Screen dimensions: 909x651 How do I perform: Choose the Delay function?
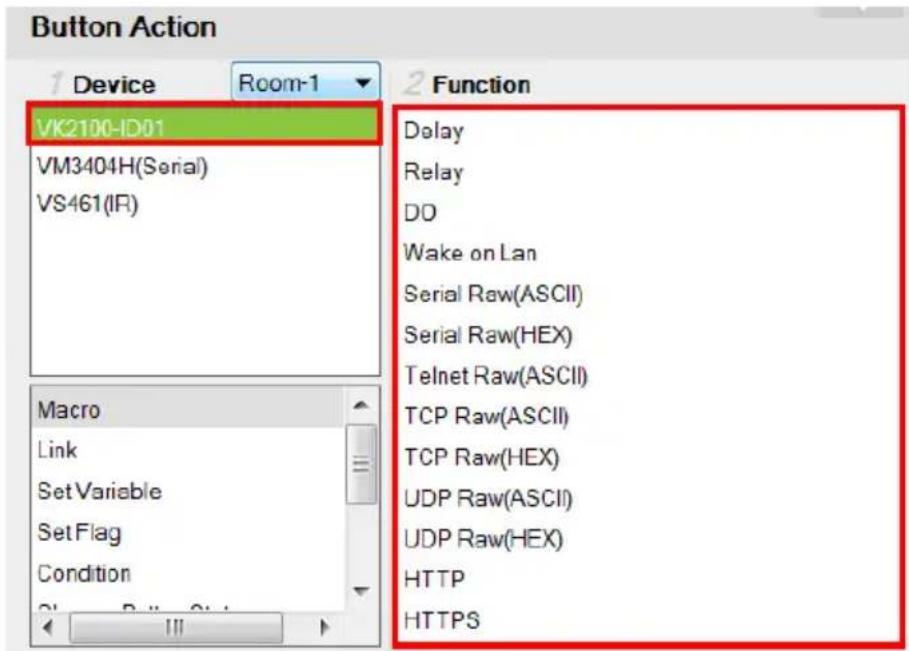click(434, 131)
